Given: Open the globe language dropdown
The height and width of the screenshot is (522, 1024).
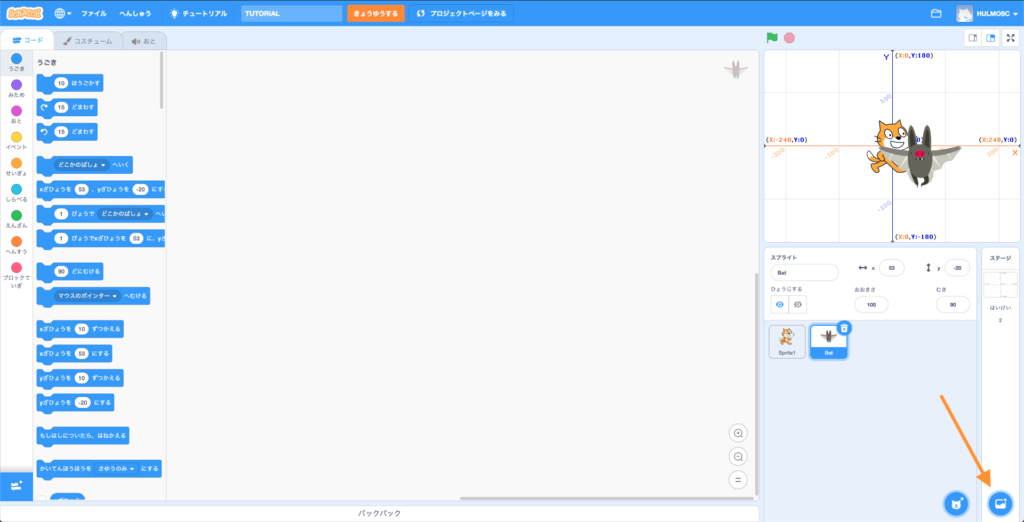Looking at the screenshot, I should coord(64,14).
